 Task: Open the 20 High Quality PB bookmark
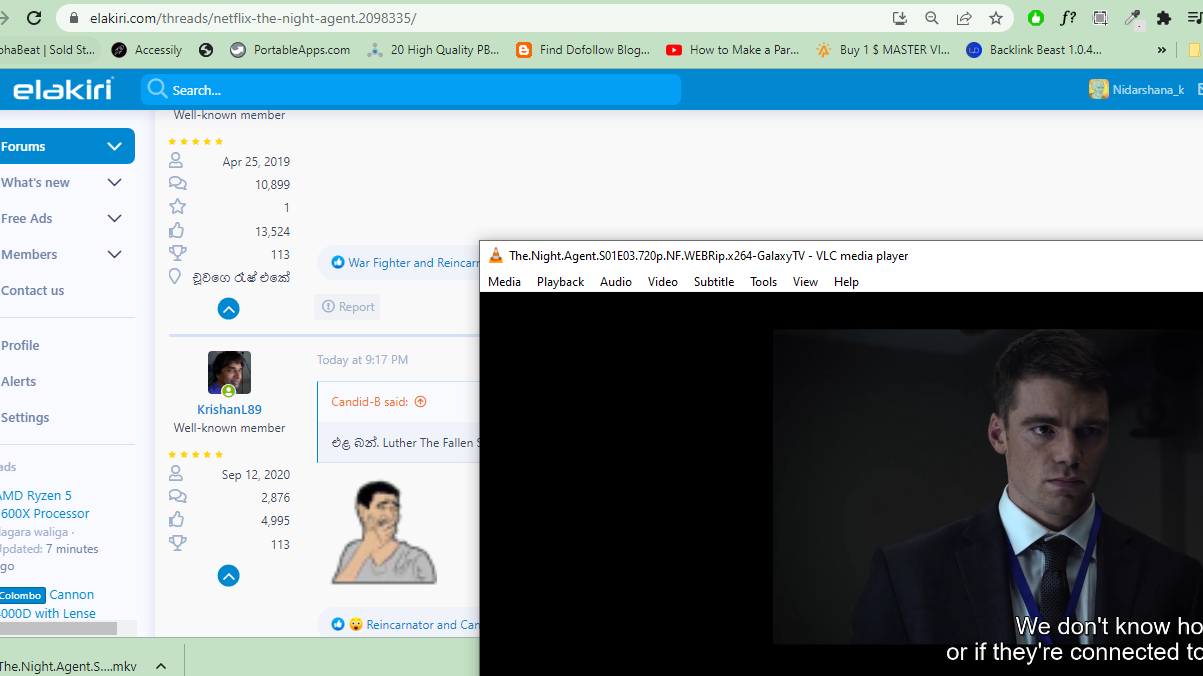pos(434,50)
